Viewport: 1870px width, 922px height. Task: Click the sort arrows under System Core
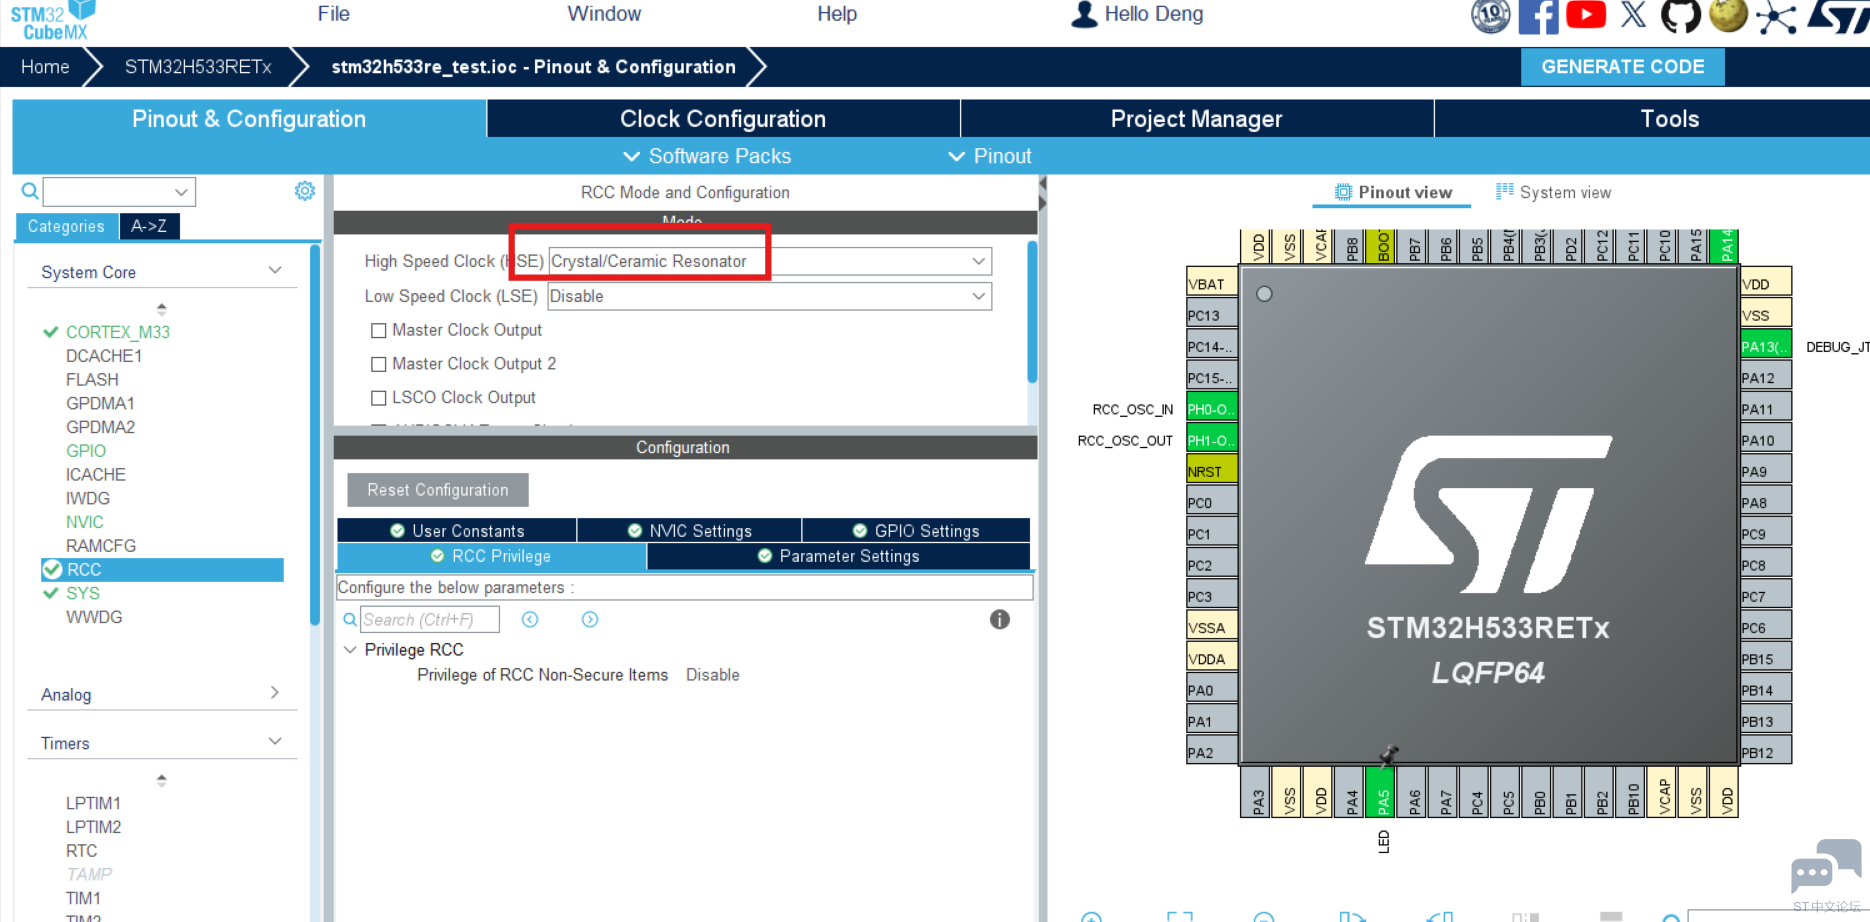pyautogui.click(x=162, y=309)
